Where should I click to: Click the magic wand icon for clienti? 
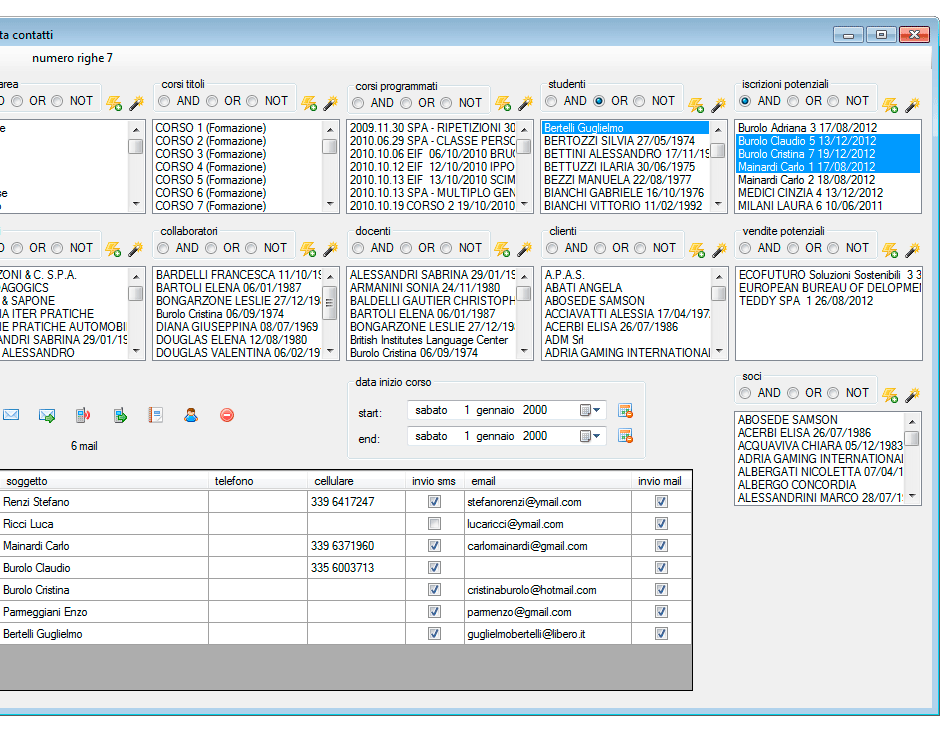pos(719,249)
